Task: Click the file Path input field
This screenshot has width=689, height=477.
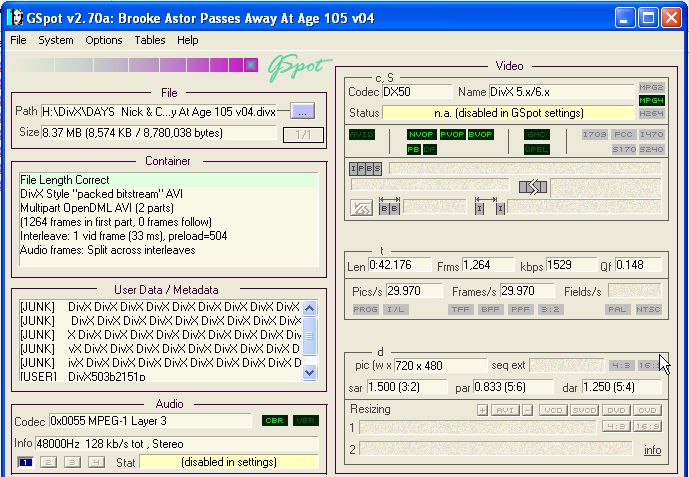Action: [x=159, y=112]
